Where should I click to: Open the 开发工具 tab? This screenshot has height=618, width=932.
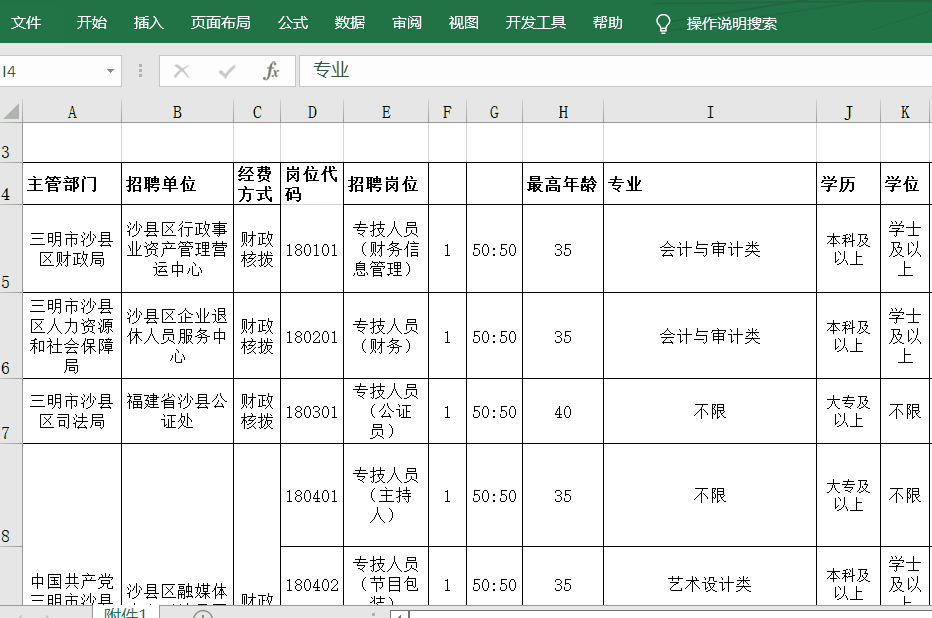pos(536,23)
